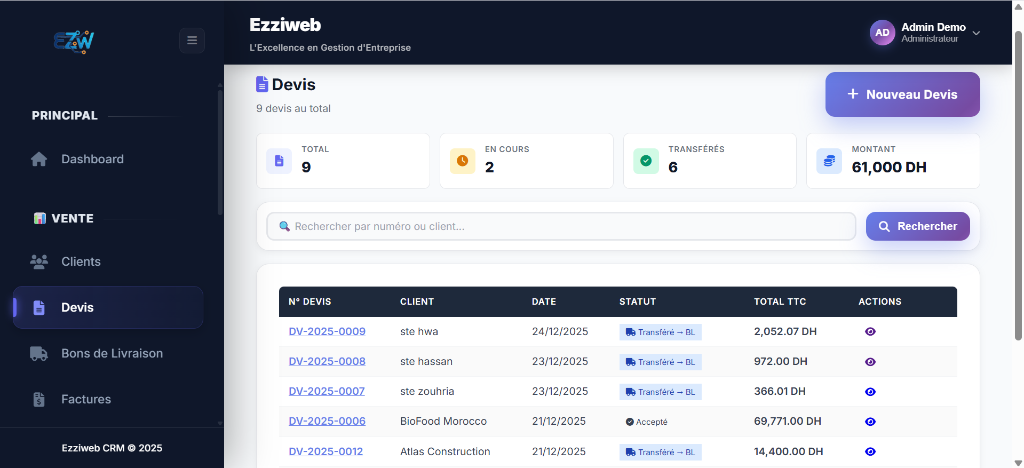View quote DV-2025-0007 with eye icon
Image resolution: width=1024 pixels, height=468 pixels.
point(870,392)
